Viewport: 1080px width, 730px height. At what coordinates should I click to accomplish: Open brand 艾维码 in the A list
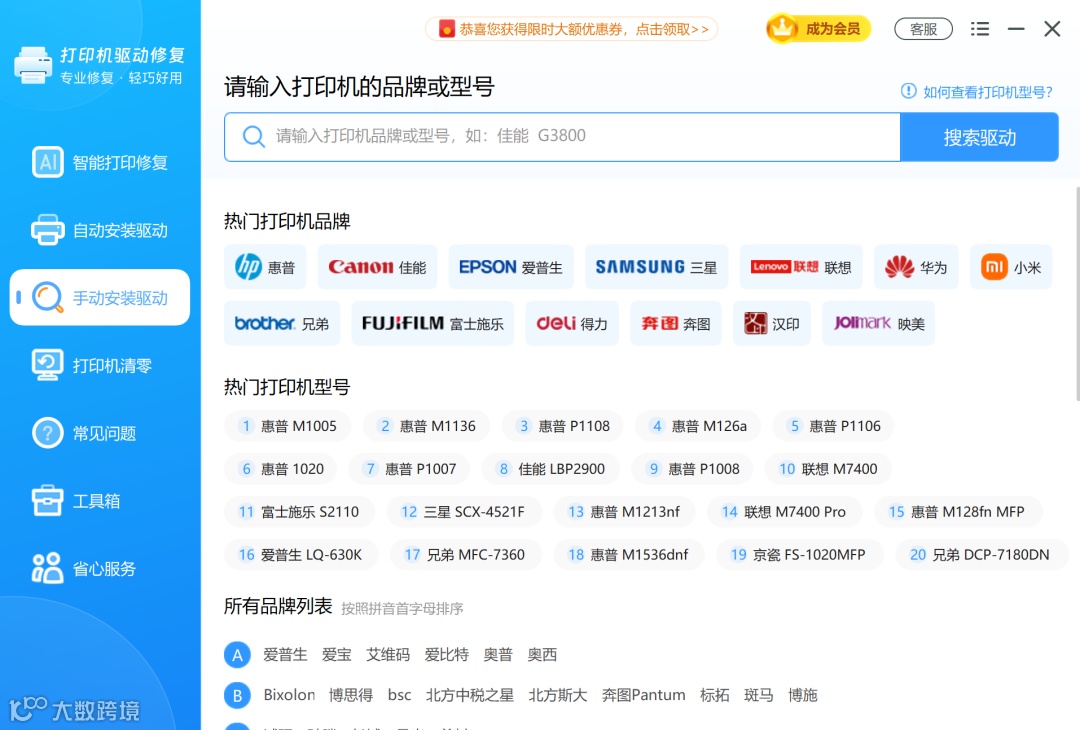coord(387,654)
